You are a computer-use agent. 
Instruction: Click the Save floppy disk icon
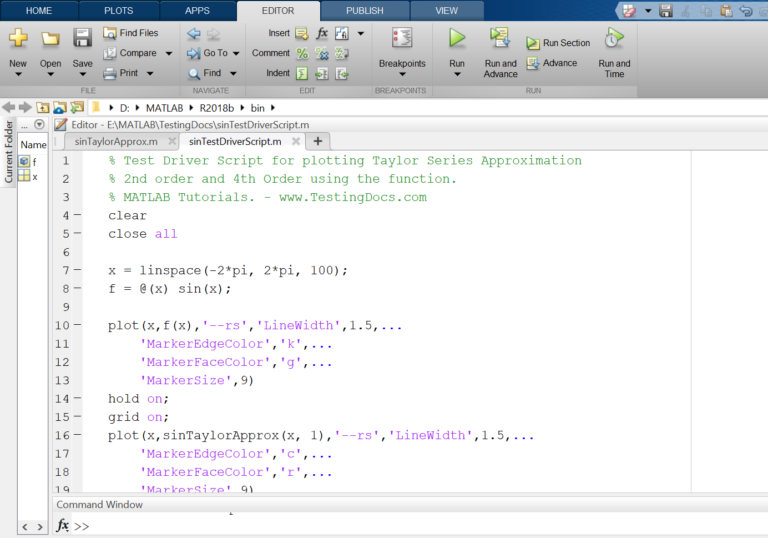tap(82, 38)
